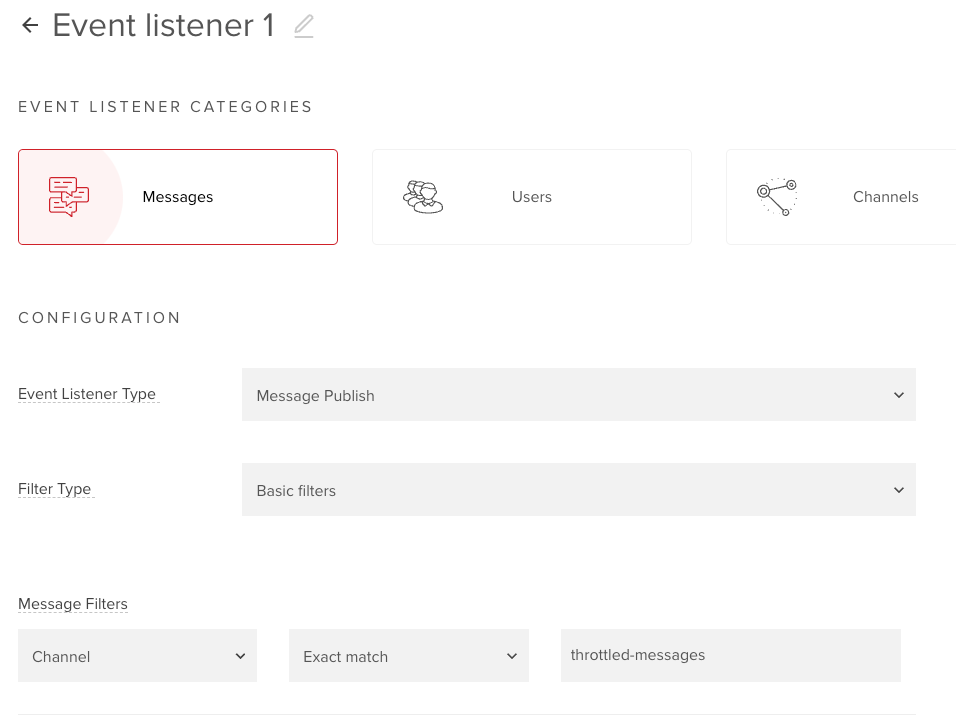Click the connected nodes icon on Channels card
The width and height of the screenshot is (956, 717).
779,196
